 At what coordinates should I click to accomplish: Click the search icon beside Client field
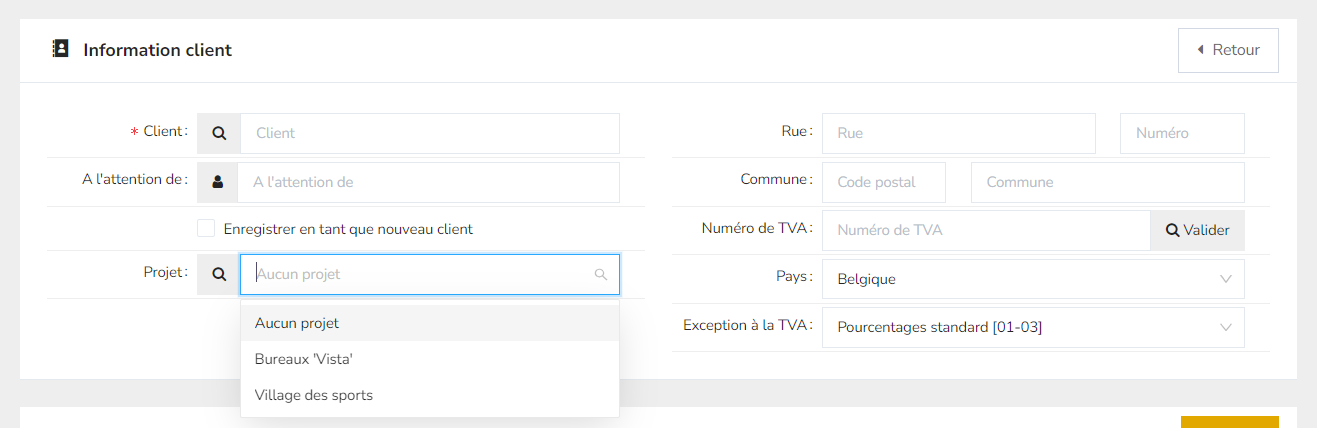(219, 133)
